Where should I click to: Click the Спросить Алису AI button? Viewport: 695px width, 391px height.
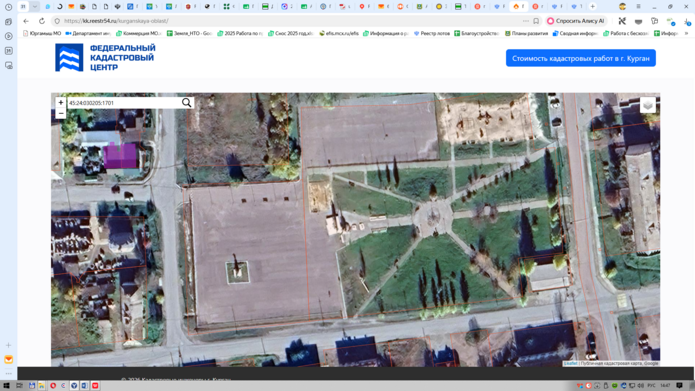(576, 21)
